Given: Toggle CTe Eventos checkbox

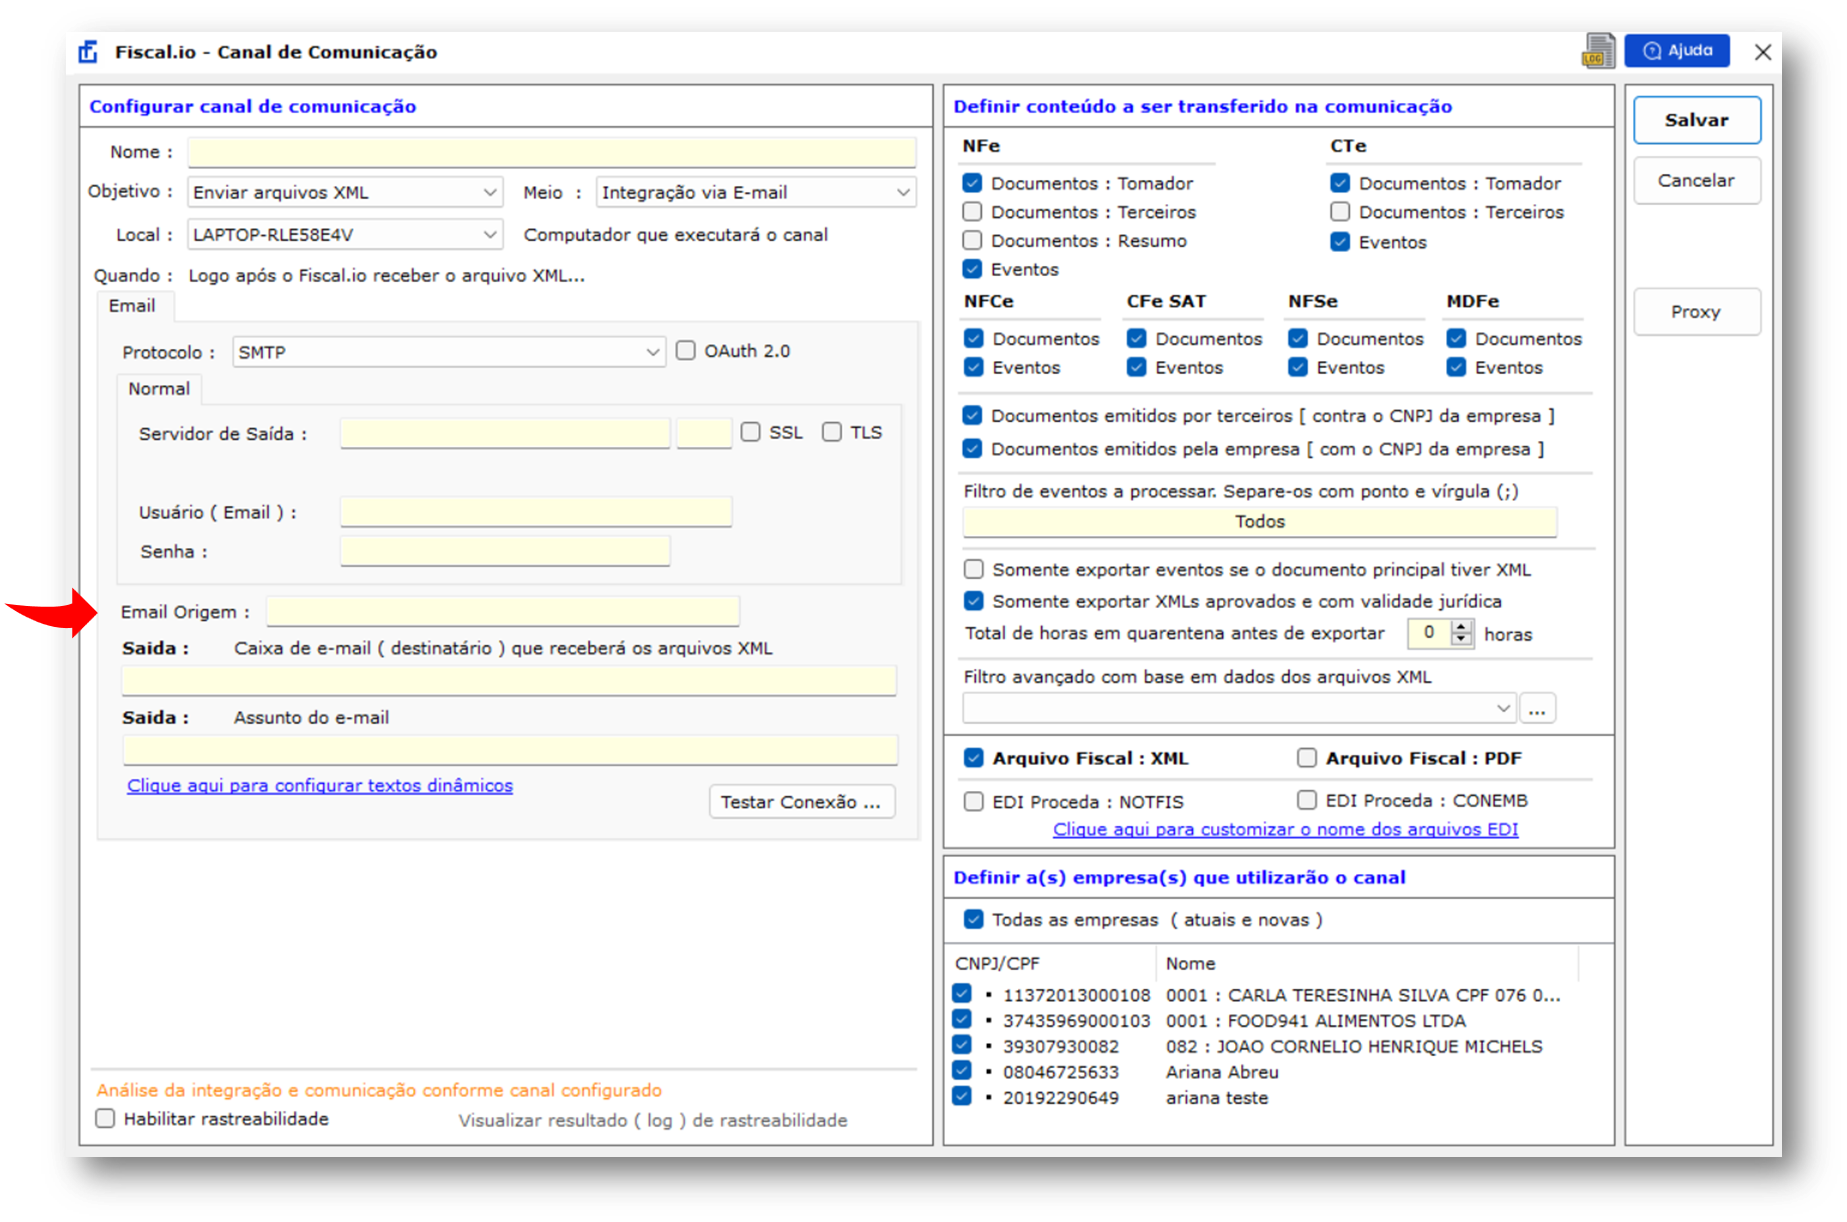Looking at the screenshot, I should point(1341,242).
